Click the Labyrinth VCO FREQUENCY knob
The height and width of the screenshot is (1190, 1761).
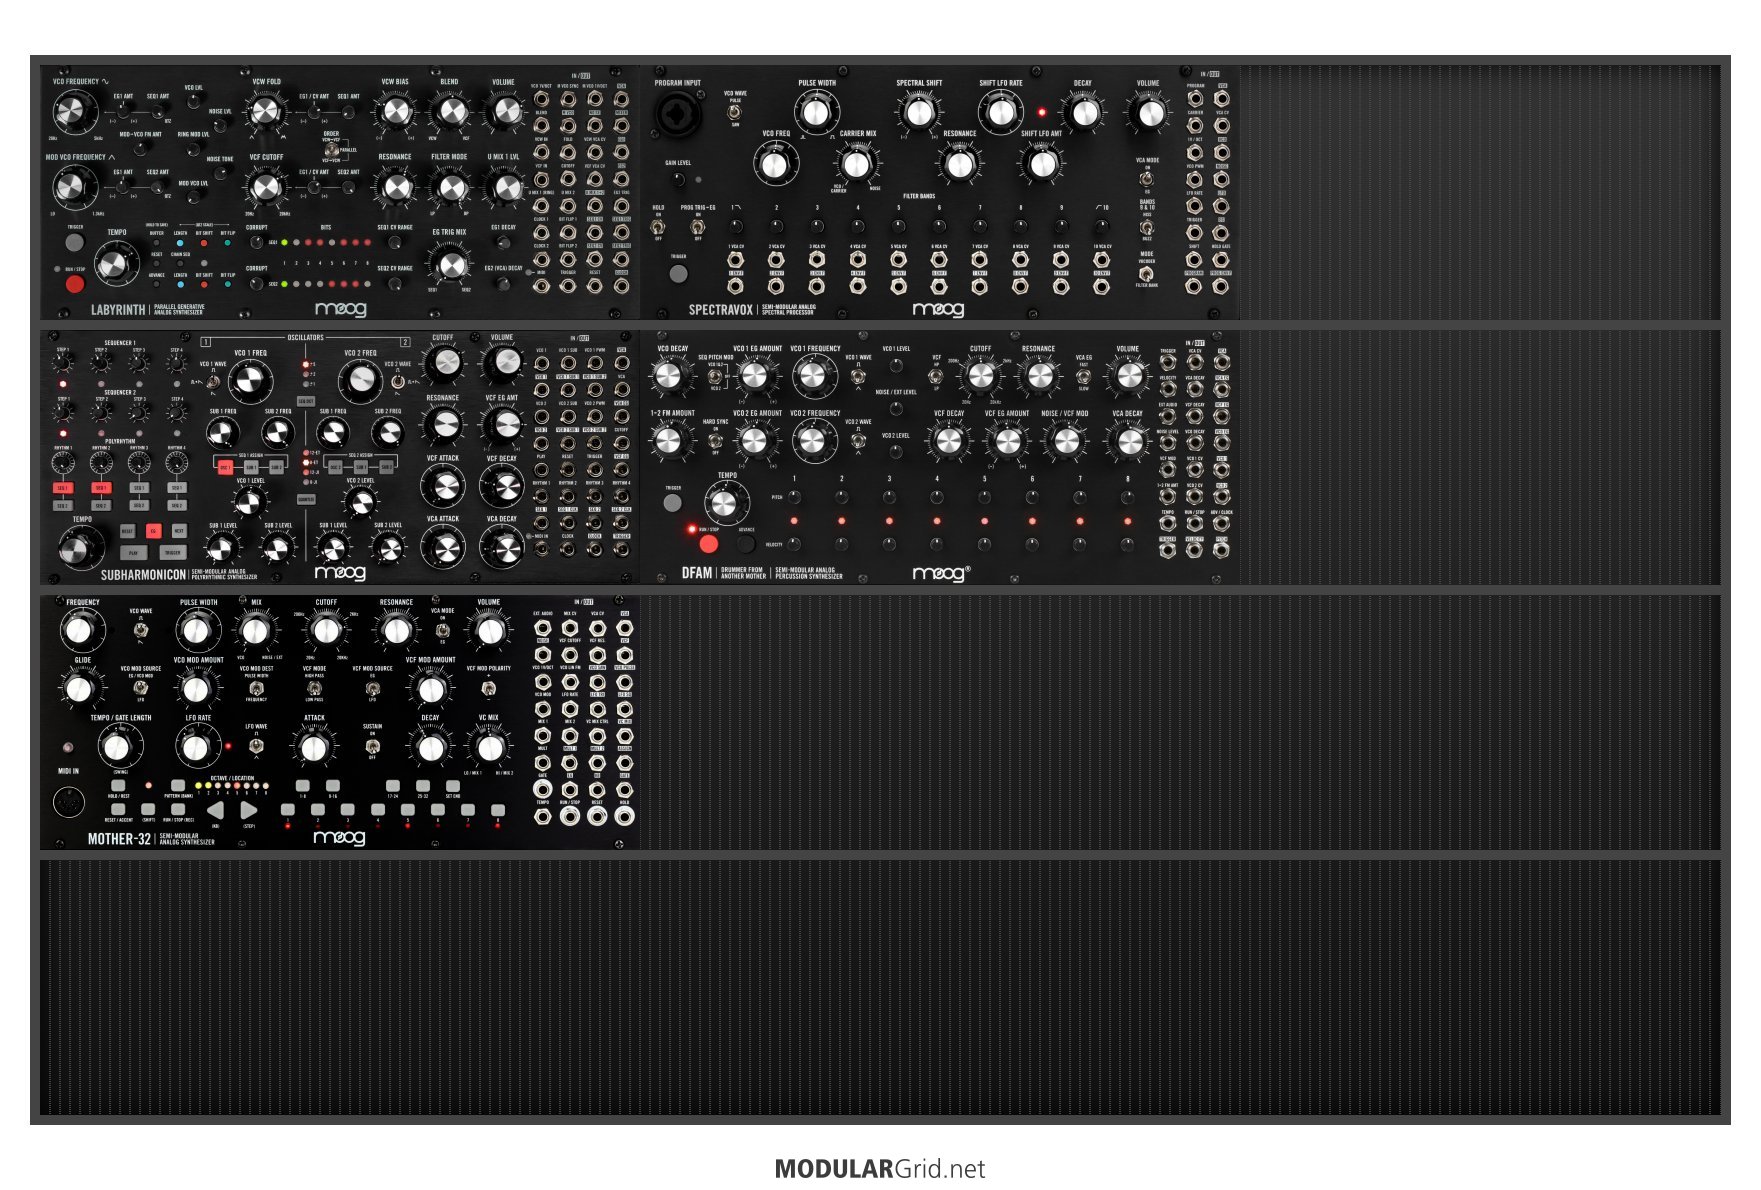click(73, 111)
